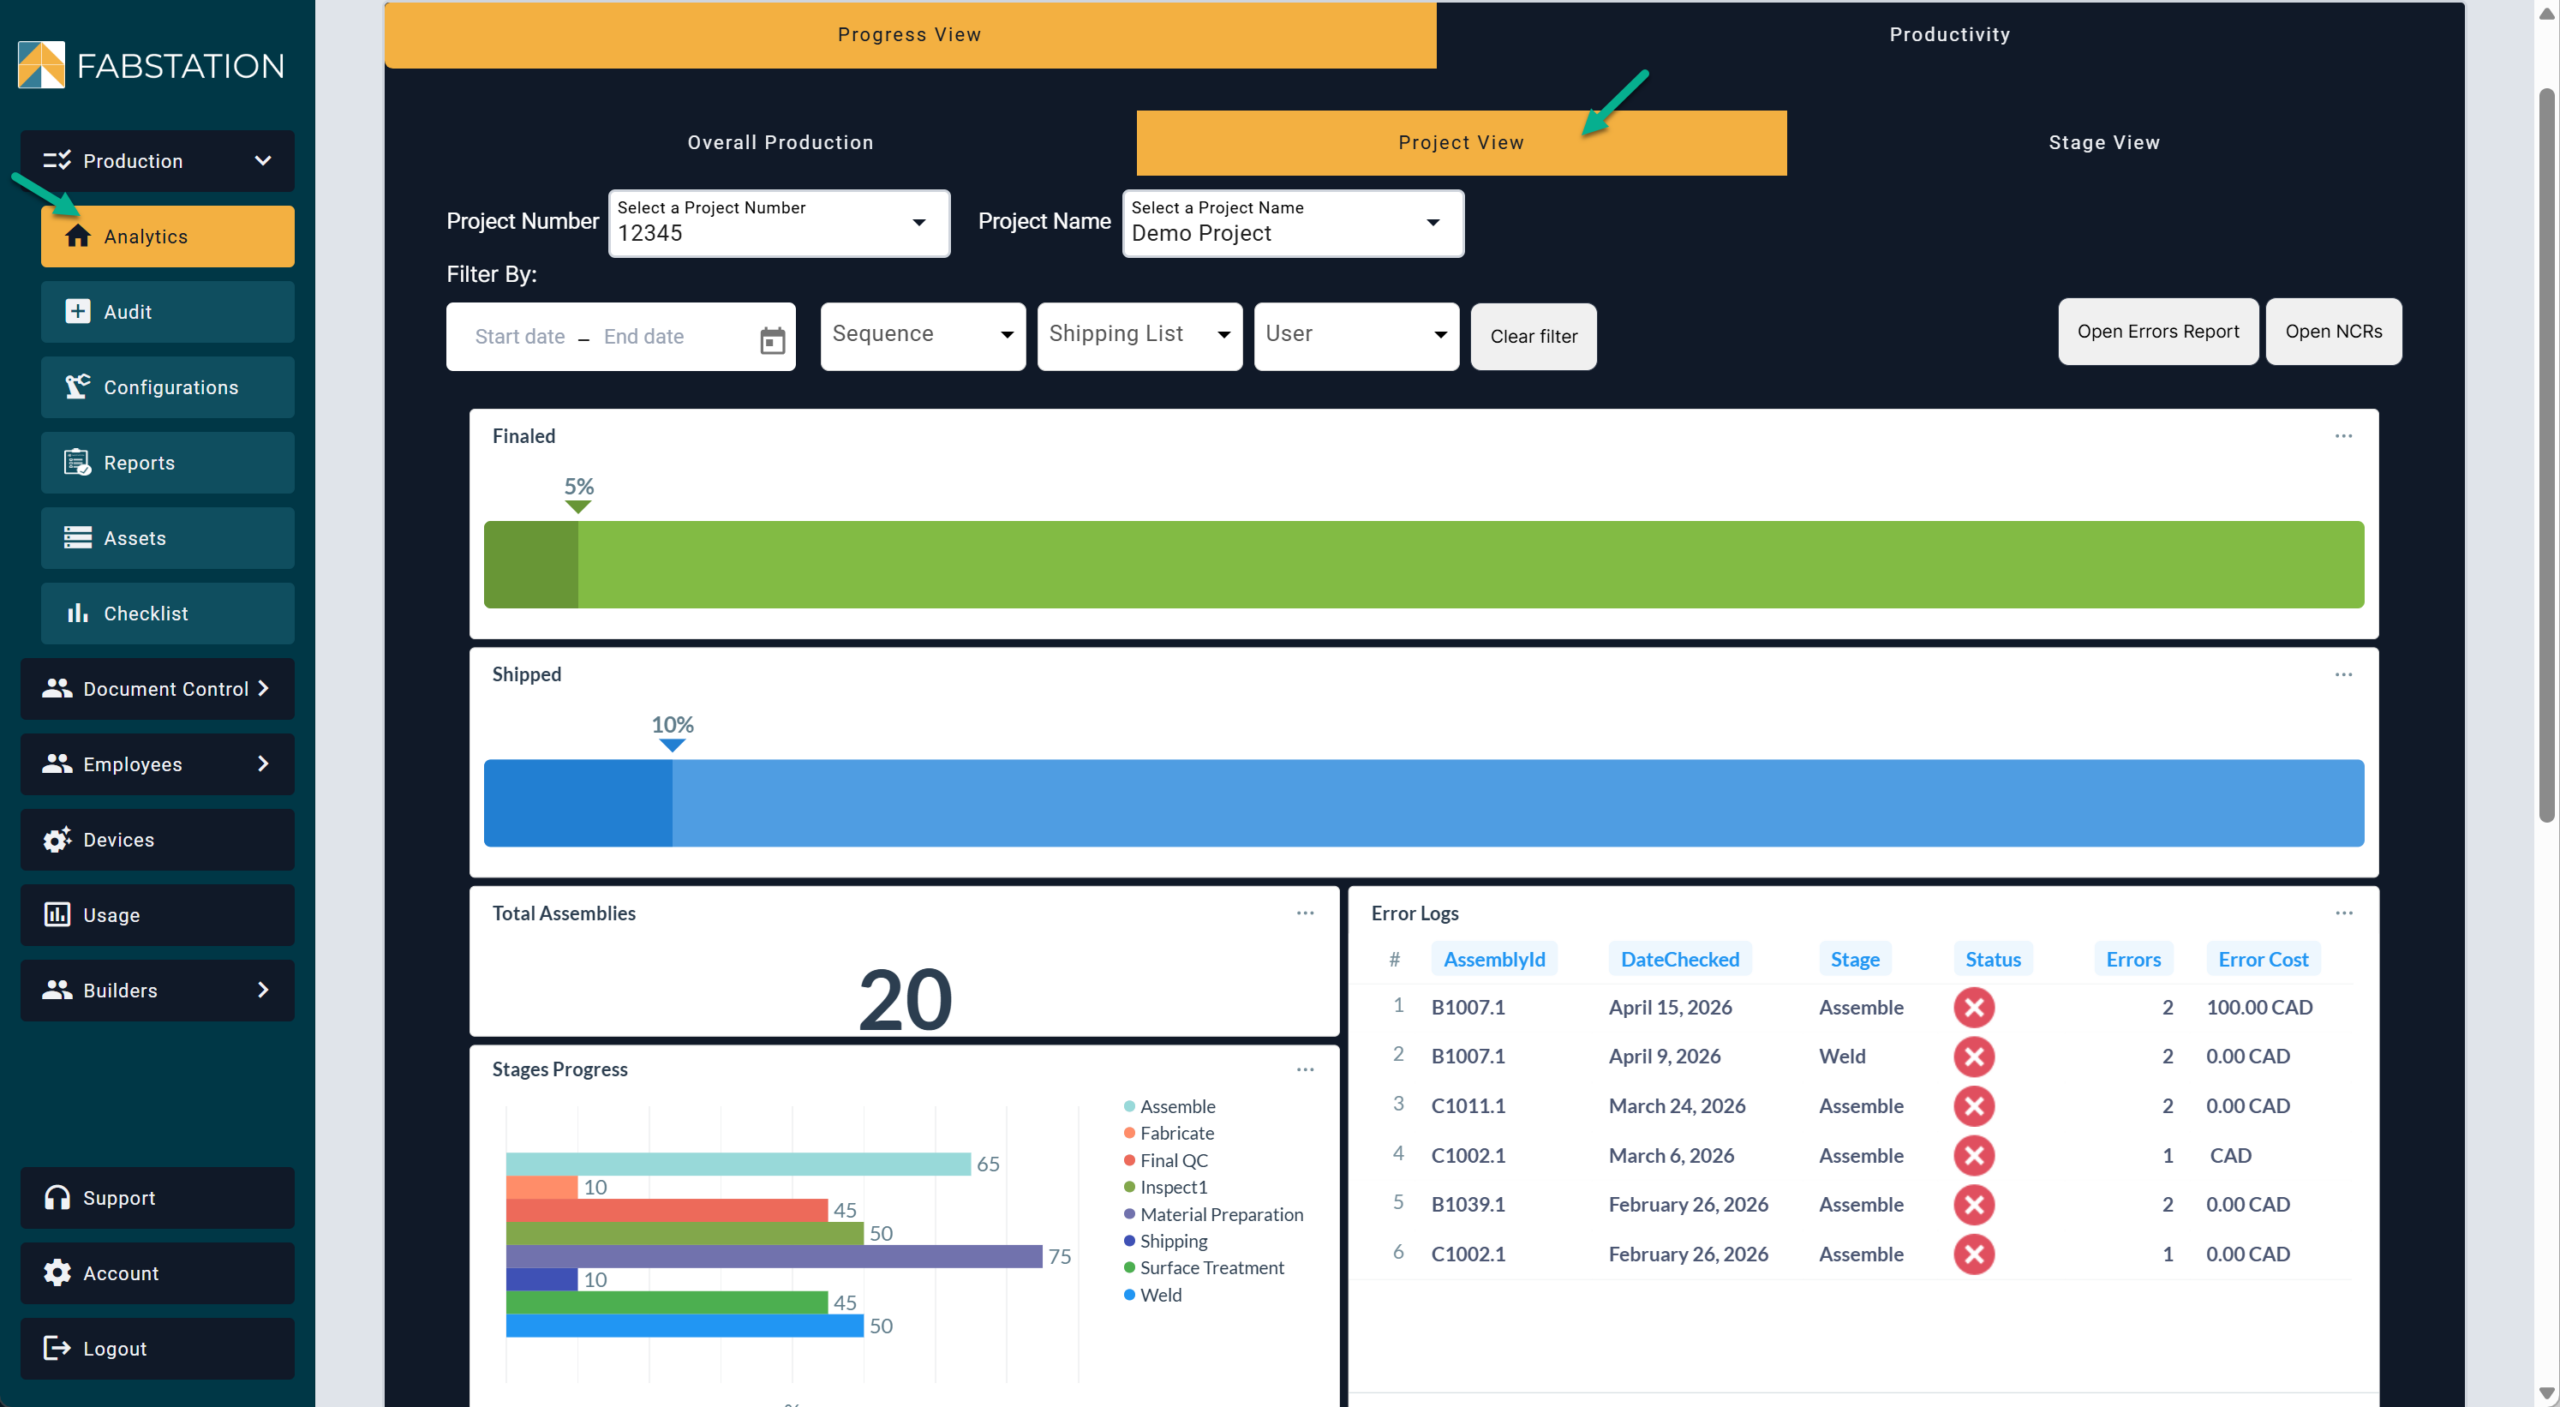Switch to the Productivity tab
This screenshot has width=2560, height=1407.
point(1949,35)
